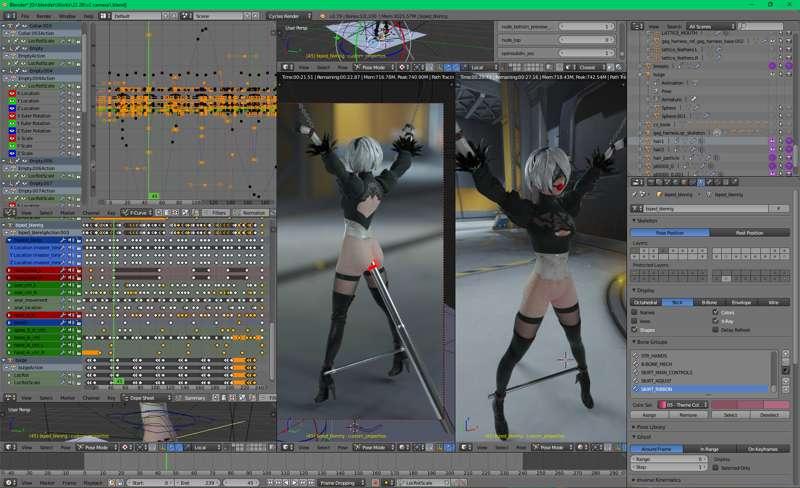Click the add bone group plus icon
Image resolution: width=800 pixels, height=488 pixels.
pos(786,353)
